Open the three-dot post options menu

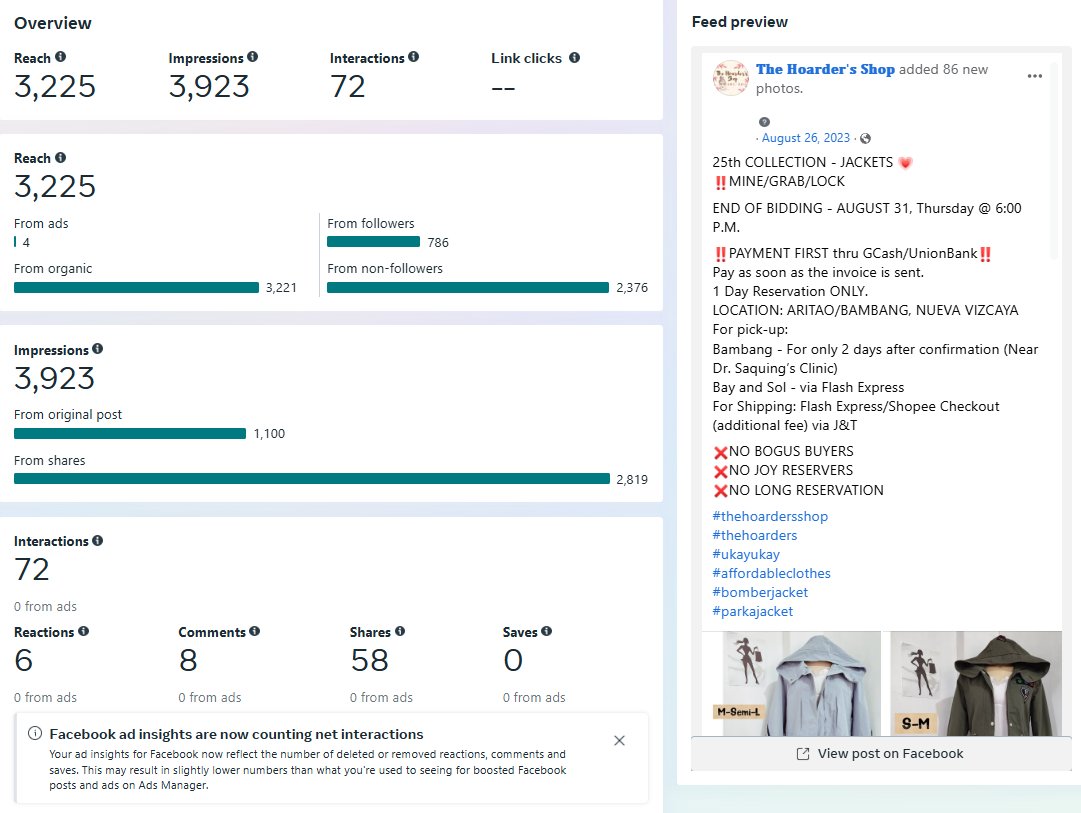click(x=1034, y=76)
